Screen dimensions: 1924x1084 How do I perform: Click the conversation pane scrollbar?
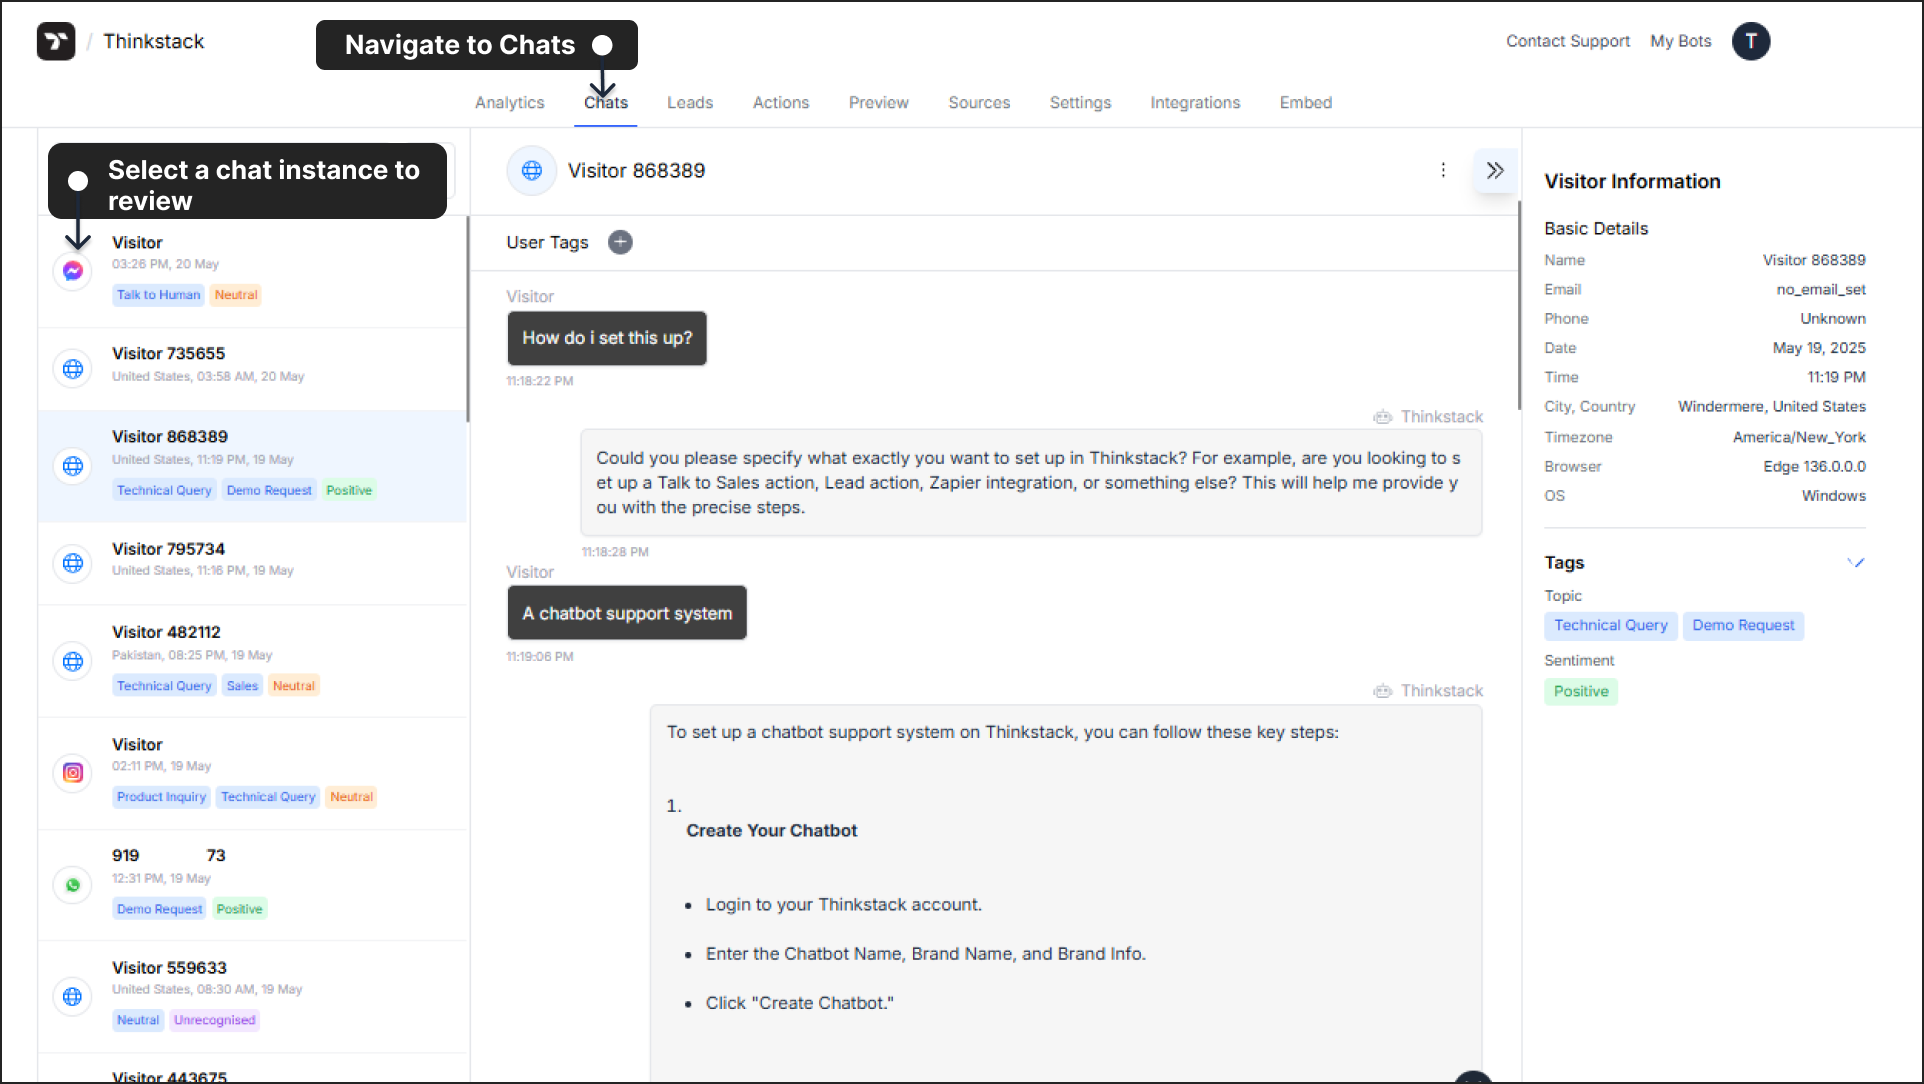coord(1519,305)
